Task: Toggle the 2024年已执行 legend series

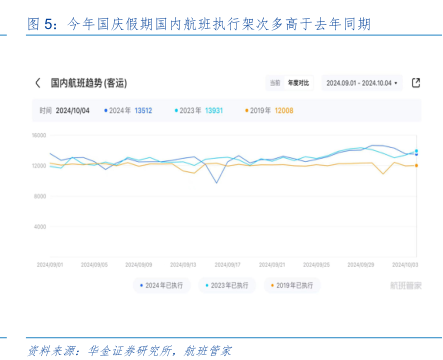Action: pyautogui.click(x=162, y=285)
